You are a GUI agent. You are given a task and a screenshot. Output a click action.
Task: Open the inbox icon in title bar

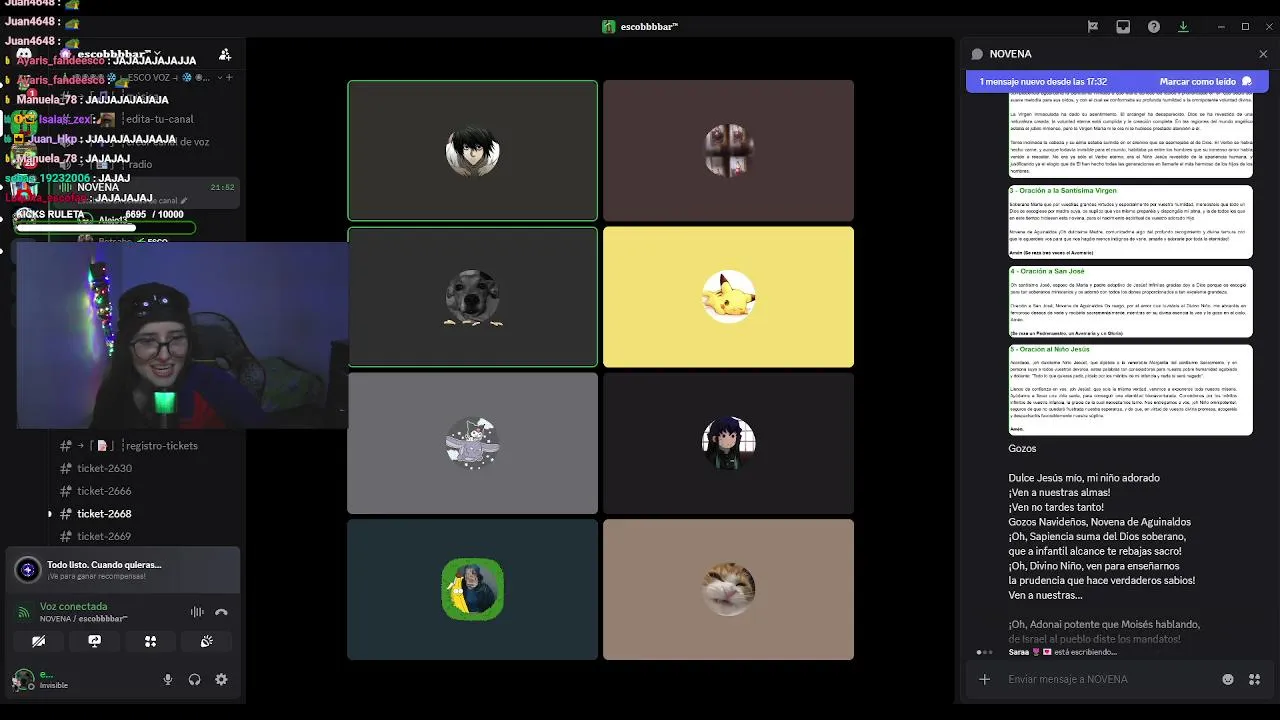[x=1123, y=27]
